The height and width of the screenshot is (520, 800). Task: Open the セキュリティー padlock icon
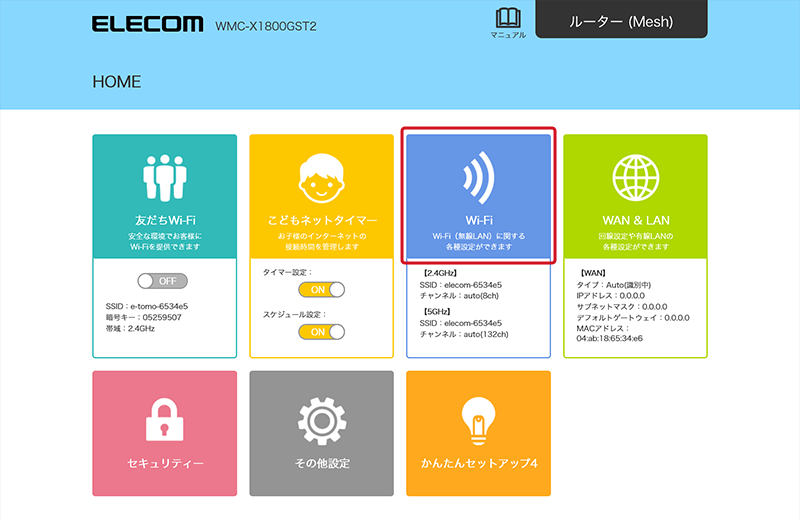(x=164, y=419)
